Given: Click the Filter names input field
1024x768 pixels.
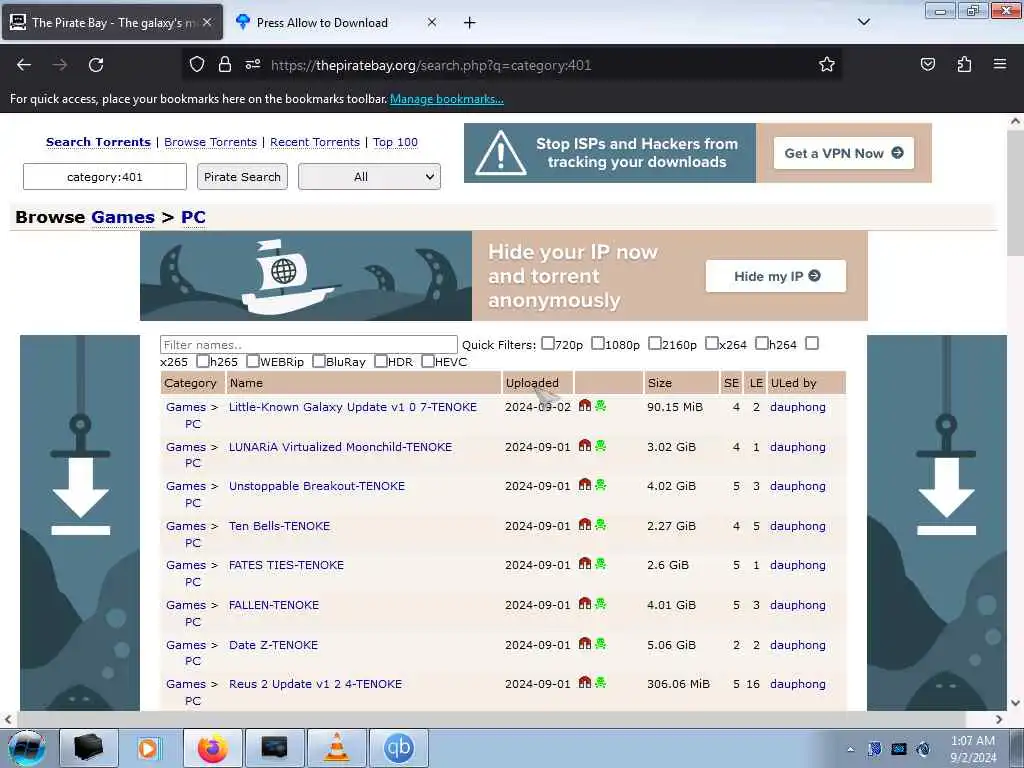Looking at the screenshot, I should coord(308,344).
